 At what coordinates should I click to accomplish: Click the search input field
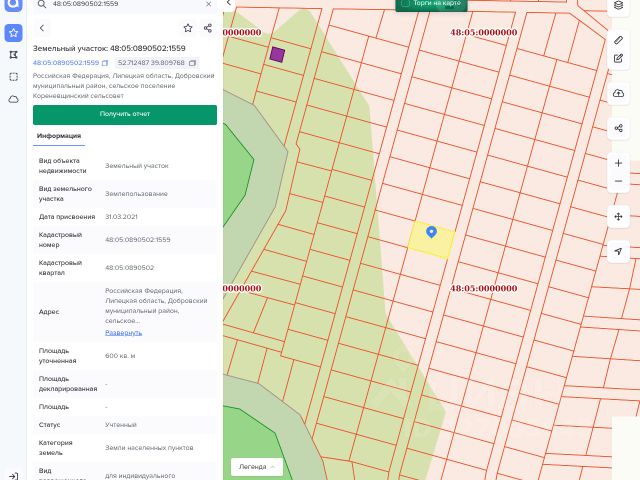click(125, 4)
